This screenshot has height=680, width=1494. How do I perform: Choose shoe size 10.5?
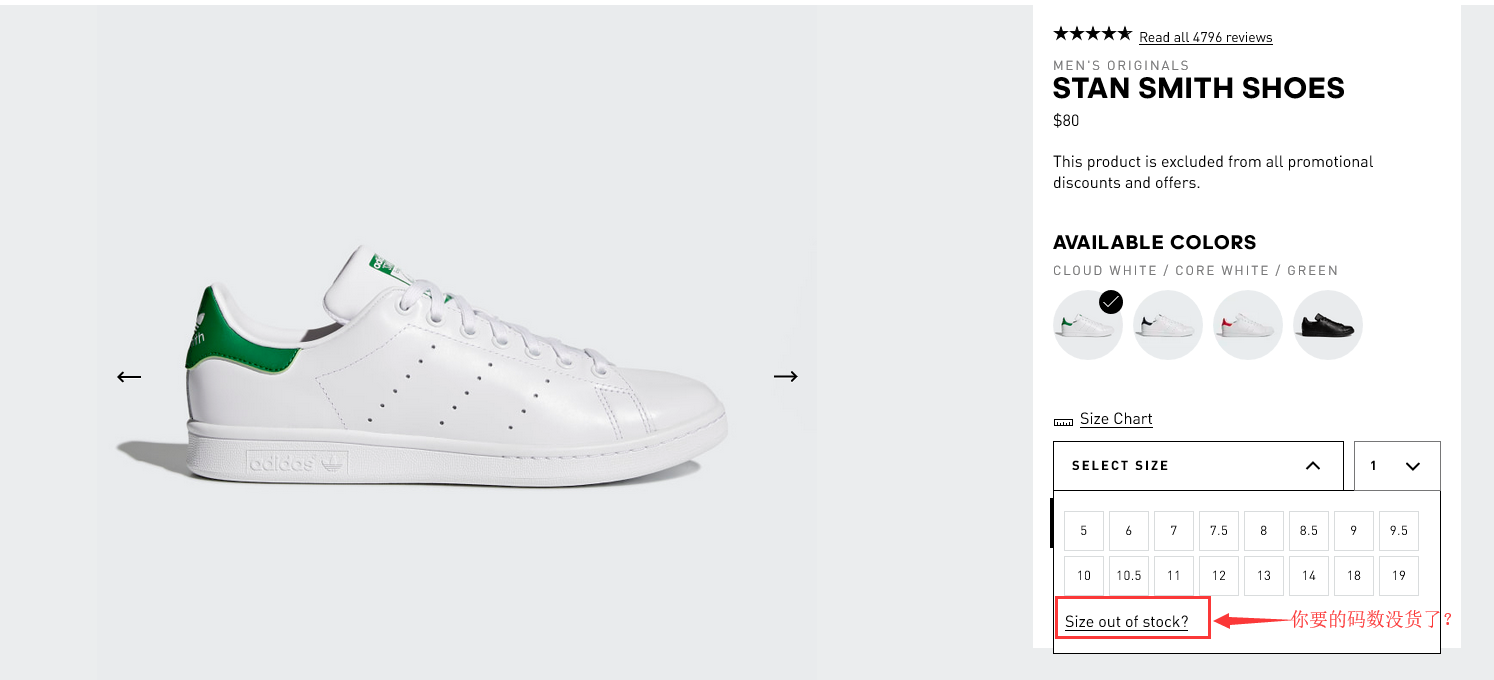pos(1129,576)
